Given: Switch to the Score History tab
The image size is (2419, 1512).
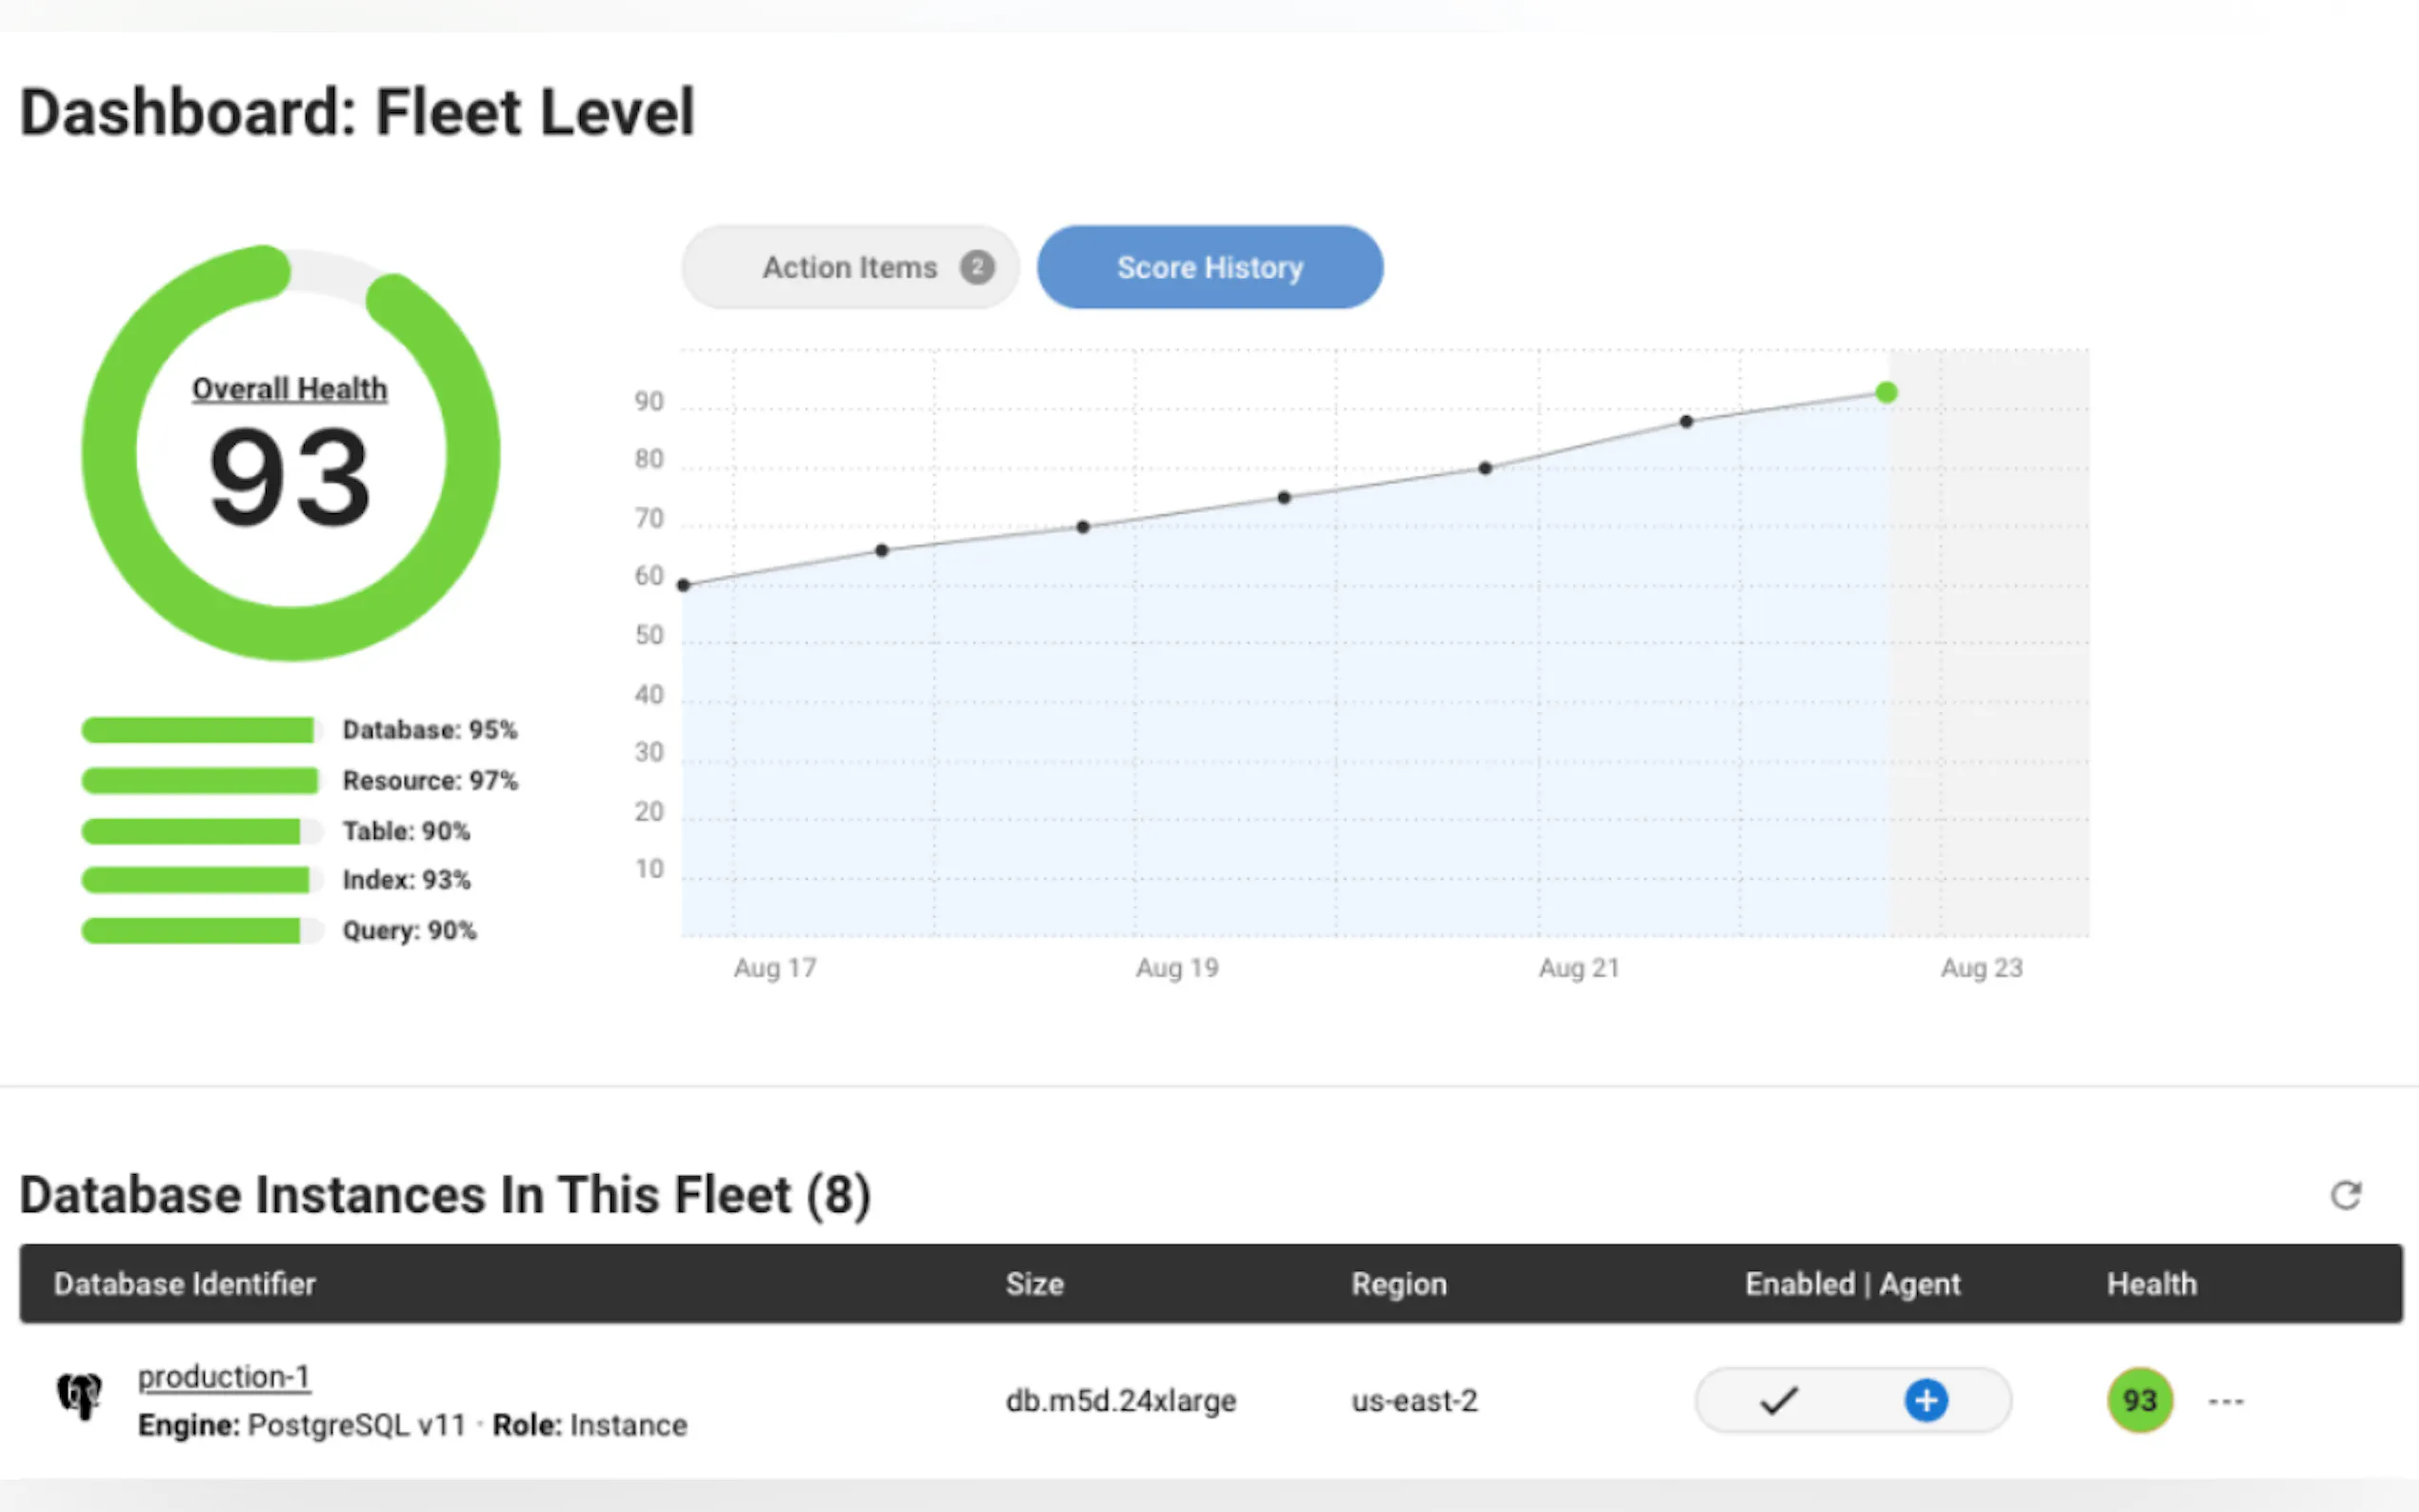Looking at the screenshot, I should 1209,267.
